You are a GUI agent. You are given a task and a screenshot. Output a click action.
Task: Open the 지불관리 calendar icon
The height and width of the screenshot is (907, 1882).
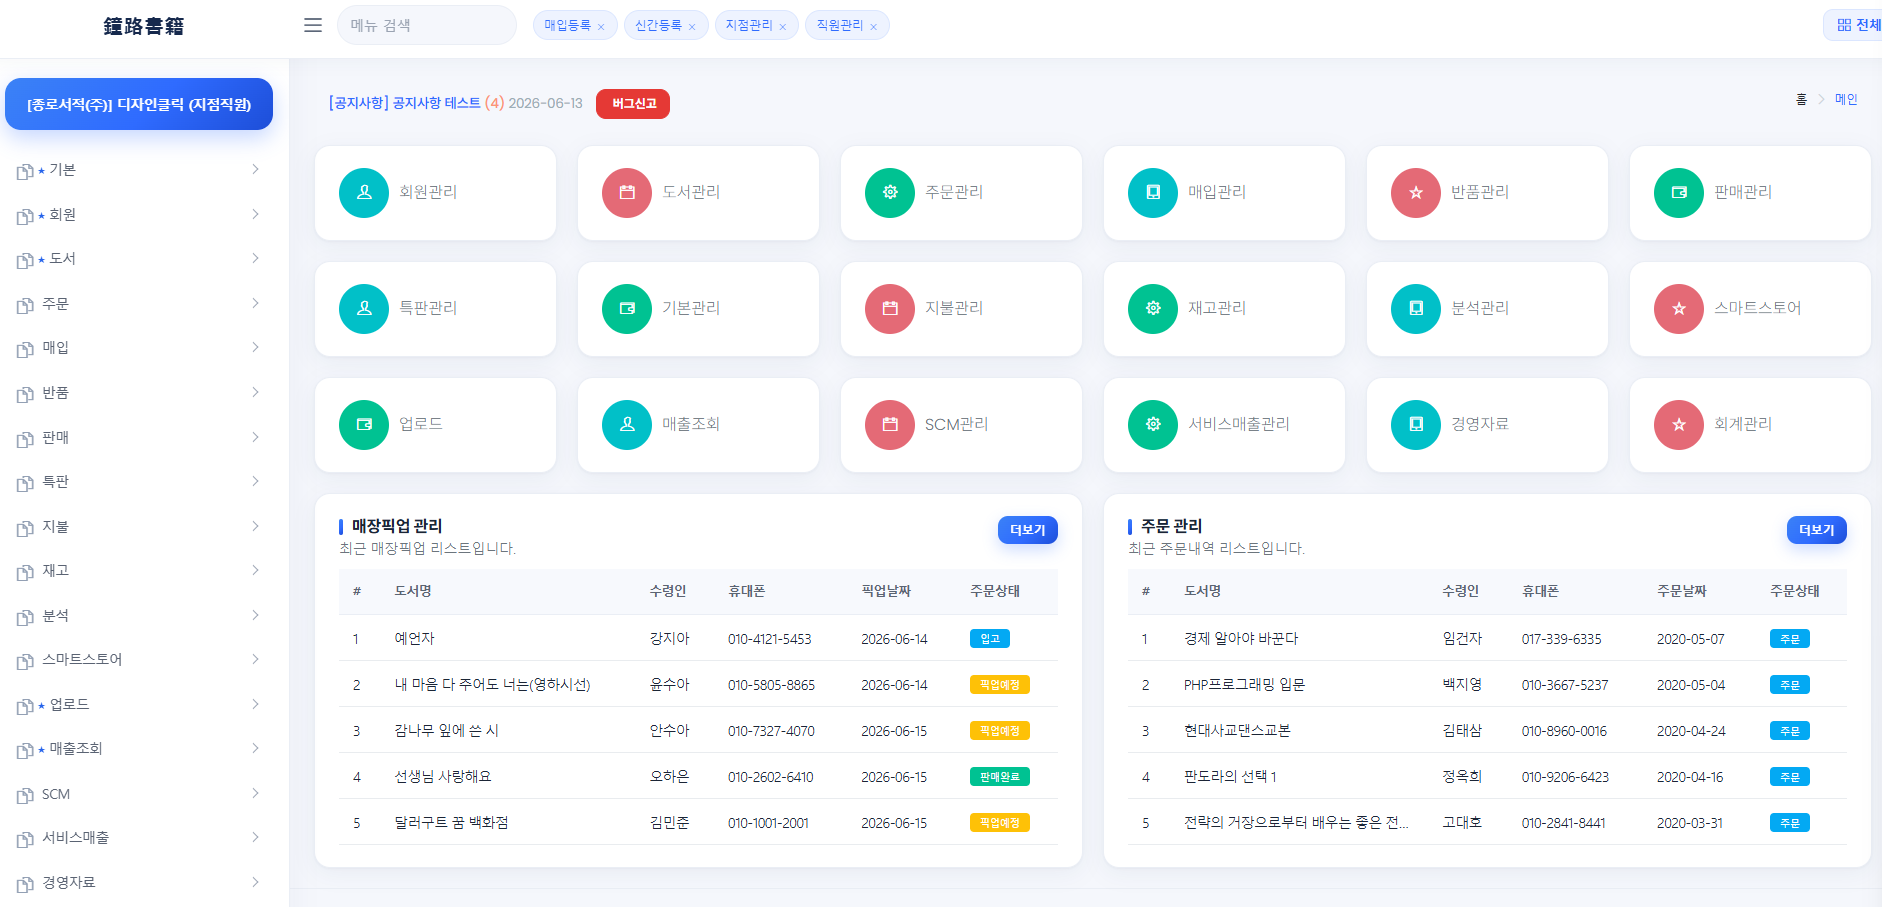click(x=890, y=309)
